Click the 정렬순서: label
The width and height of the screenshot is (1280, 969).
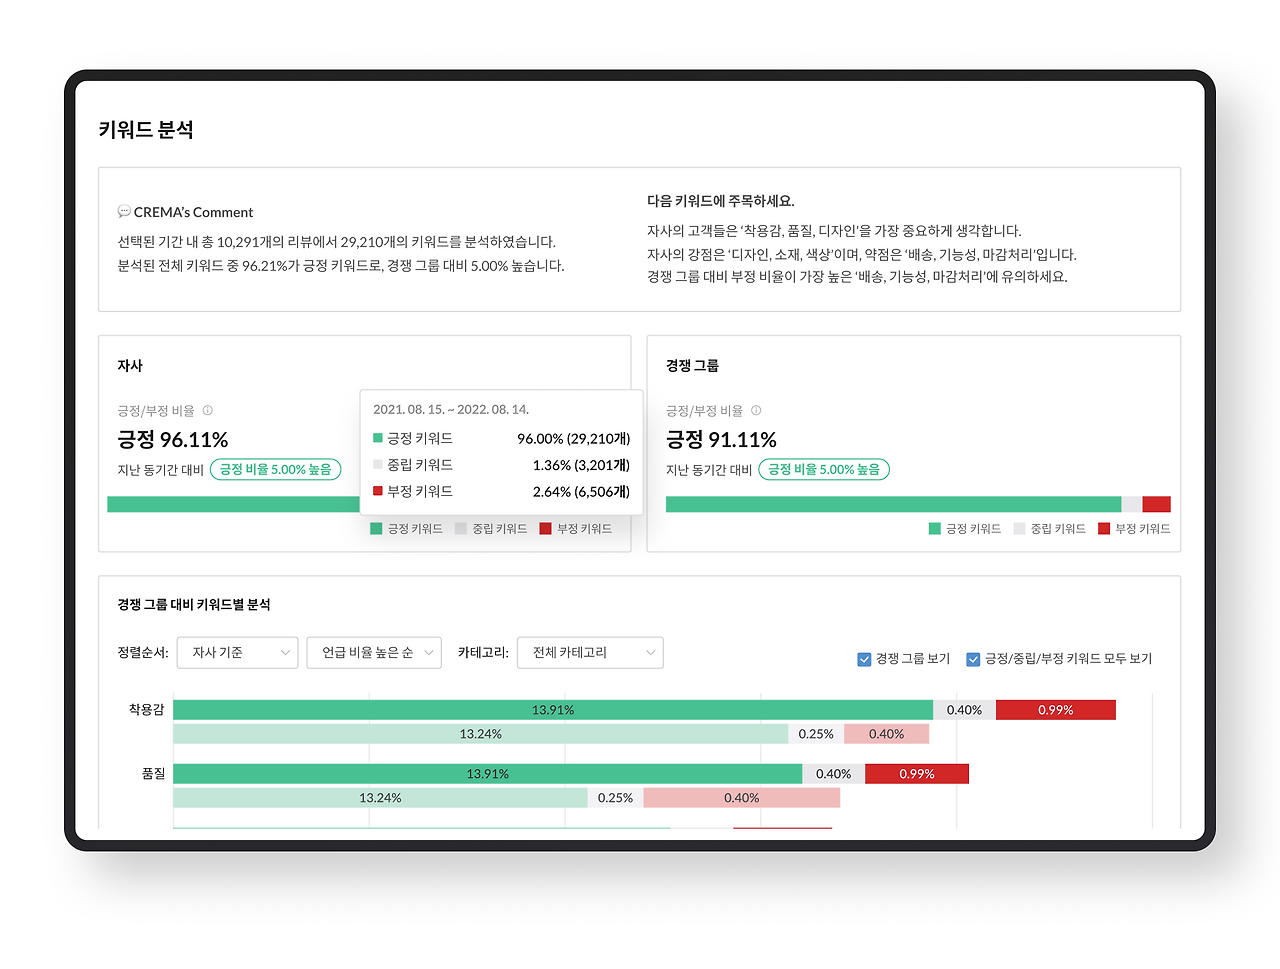(143, 653)
